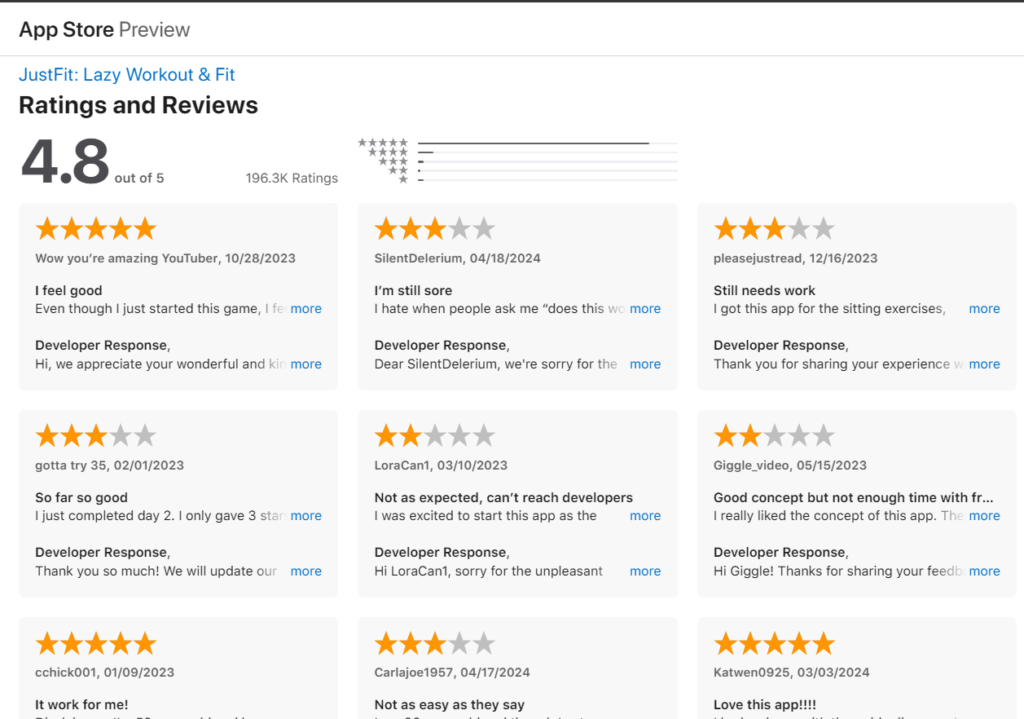The width and height of the screenshot is (1024, 719).
Task: Click reviewer line 'Carlajoe1957, 04/17/2024'
Action: point(452,672)
